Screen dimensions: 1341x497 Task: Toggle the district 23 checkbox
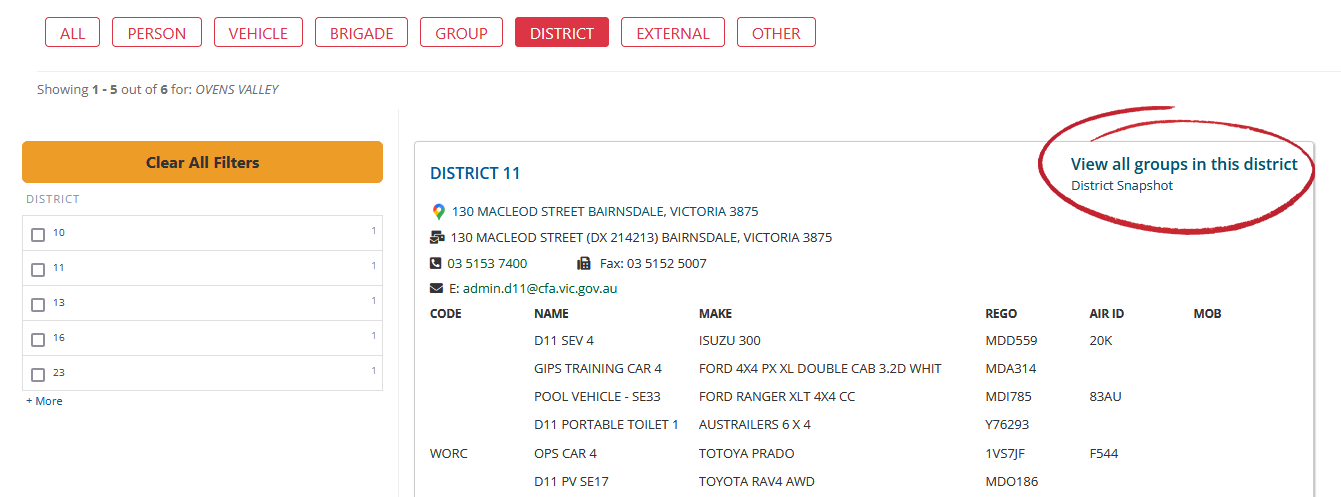[38, 375]
